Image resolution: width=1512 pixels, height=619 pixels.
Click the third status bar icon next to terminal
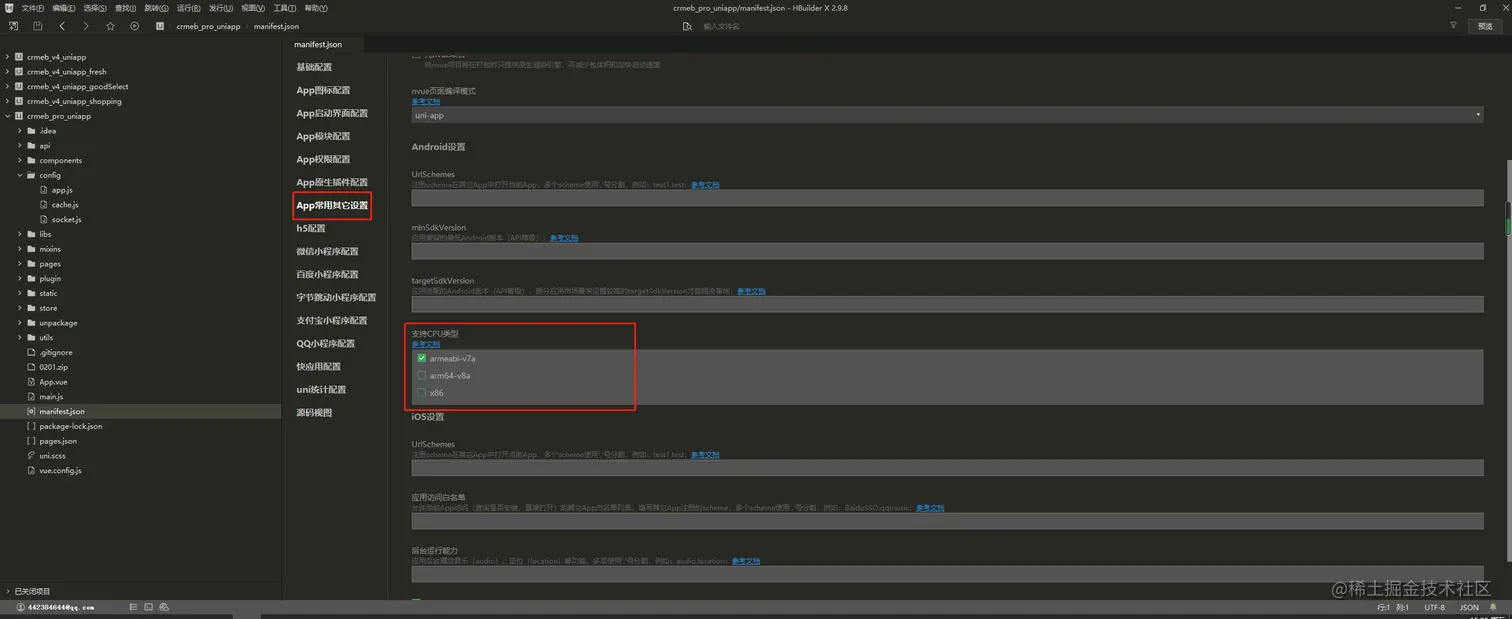(x=164, y=607)
